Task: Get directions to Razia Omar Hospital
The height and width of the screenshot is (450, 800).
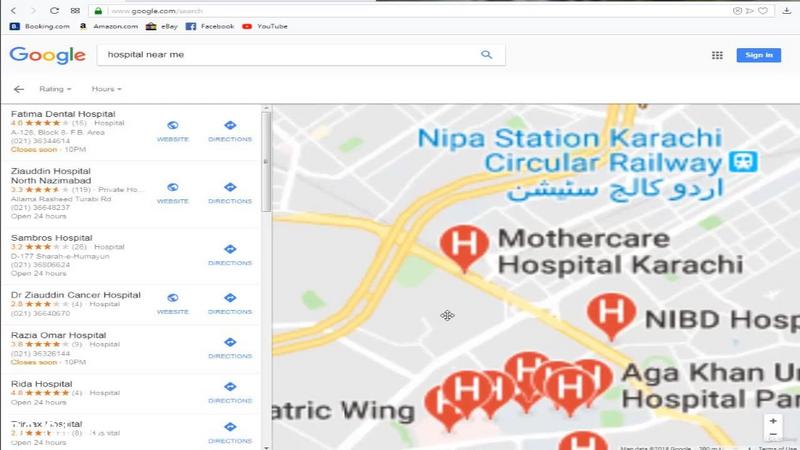Action: coord(230,347)
